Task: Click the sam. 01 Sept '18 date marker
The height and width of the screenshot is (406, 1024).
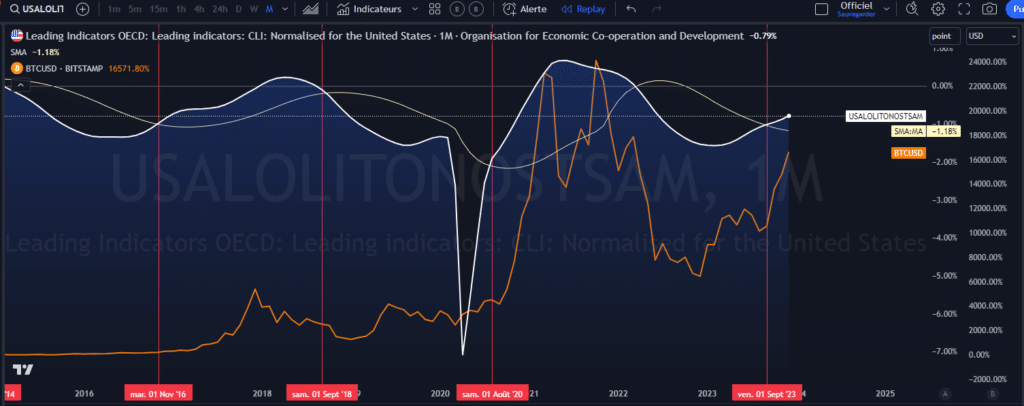Action: 322,394
